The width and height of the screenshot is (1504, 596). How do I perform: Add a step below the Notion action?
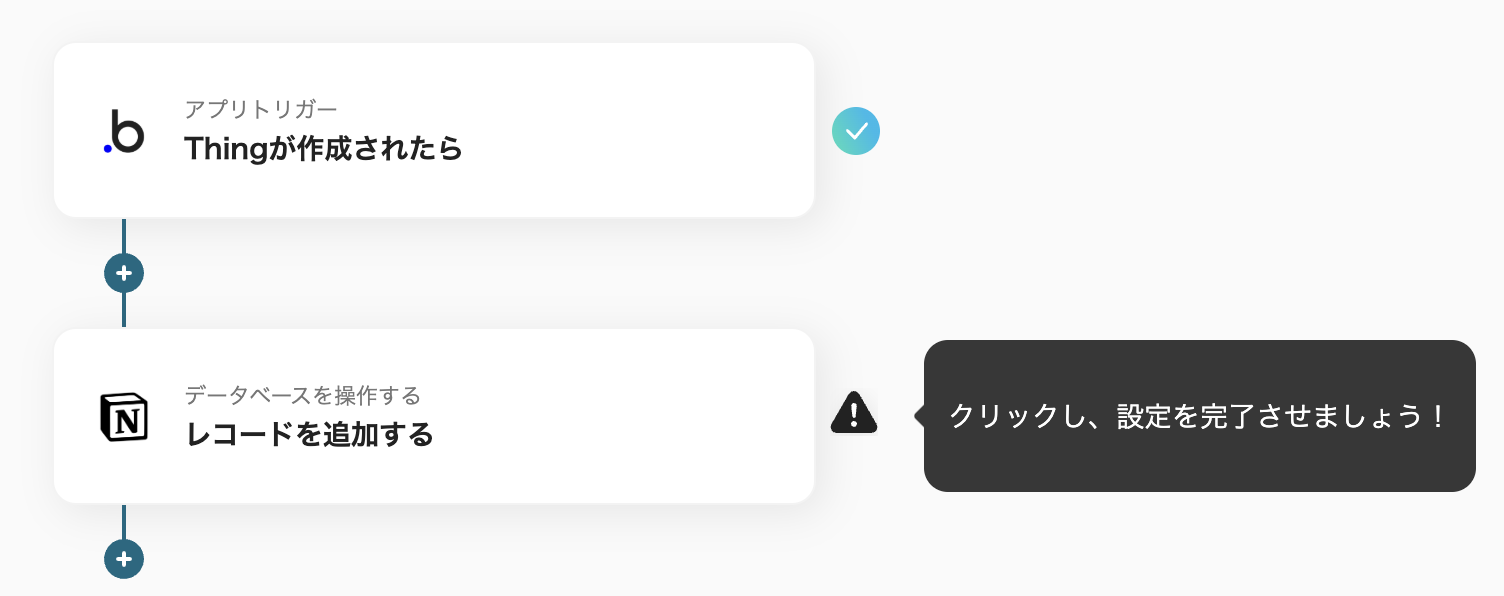click(x=124, y=559)
